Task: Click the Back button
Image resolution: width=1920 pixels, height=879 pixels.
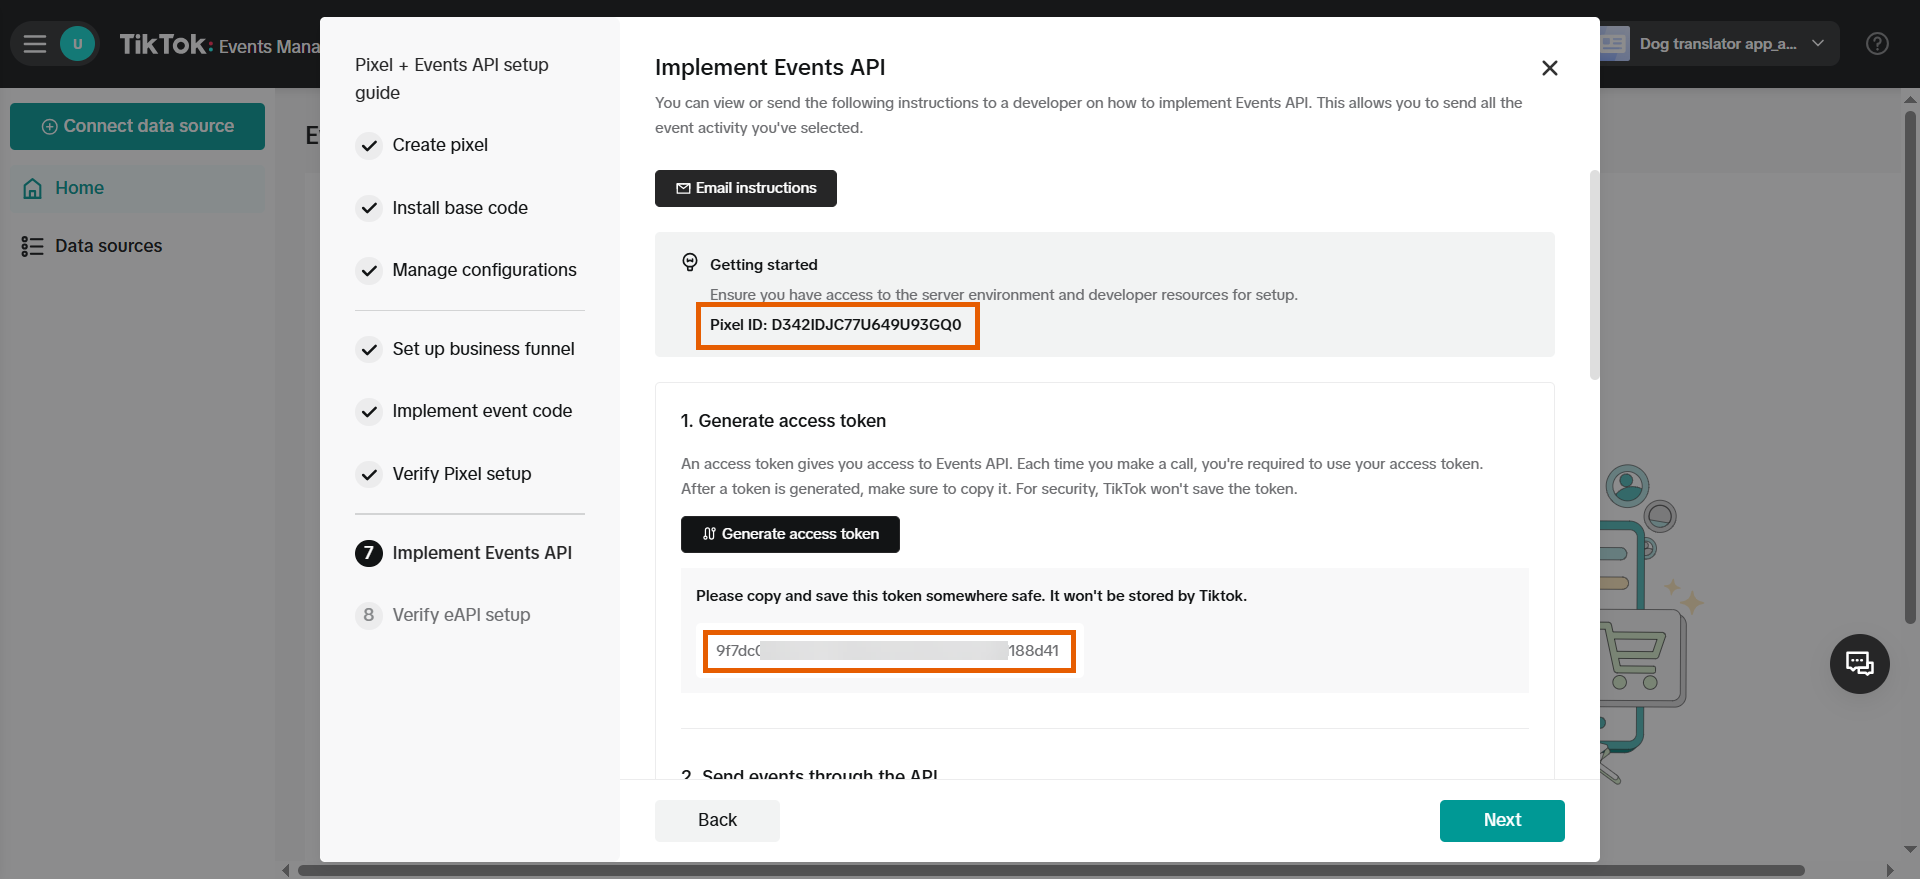Action: (717, 820)
